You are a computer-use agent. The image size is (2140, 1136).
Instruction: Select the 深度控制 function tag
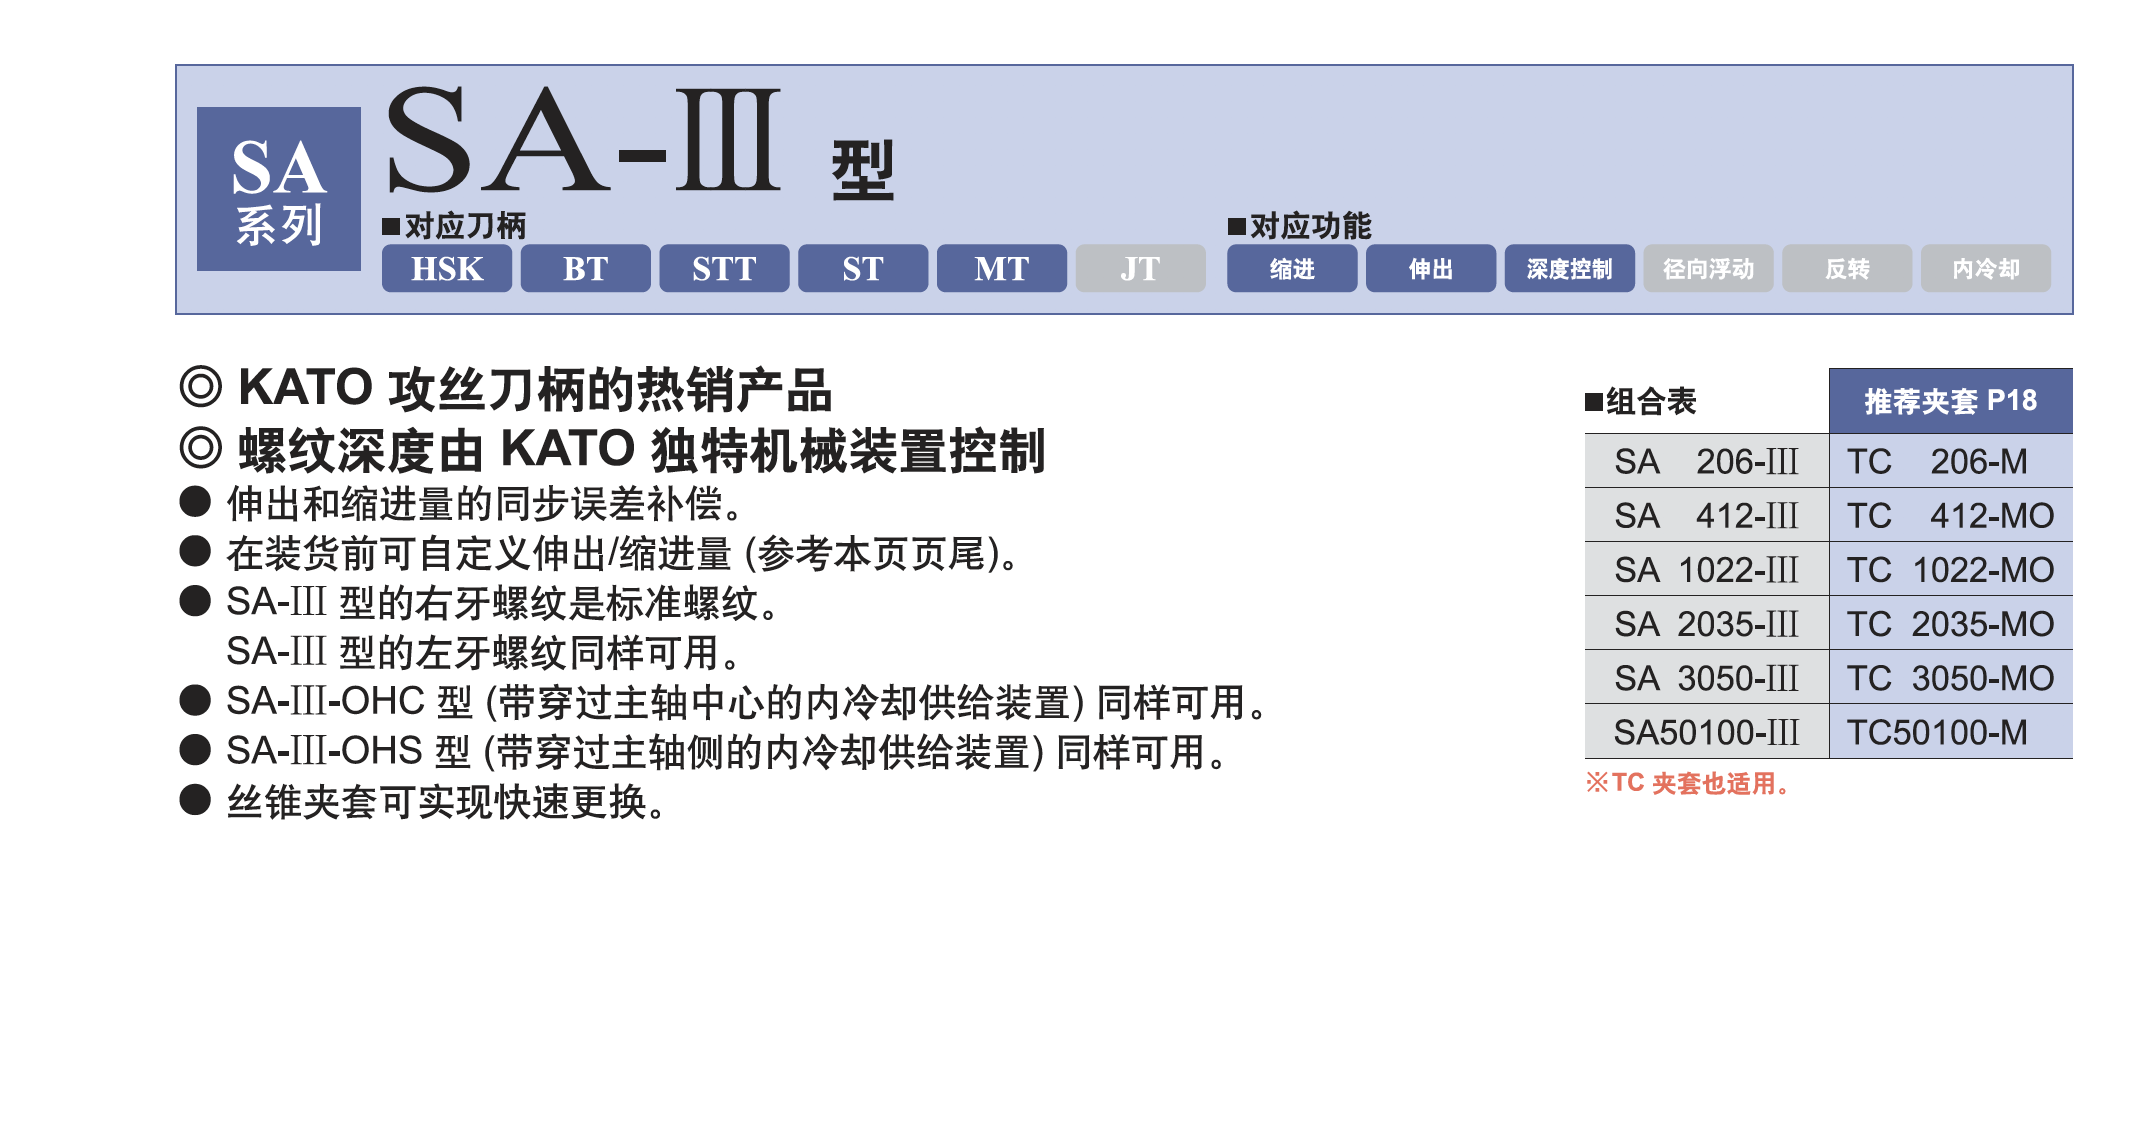point(1569,269)
